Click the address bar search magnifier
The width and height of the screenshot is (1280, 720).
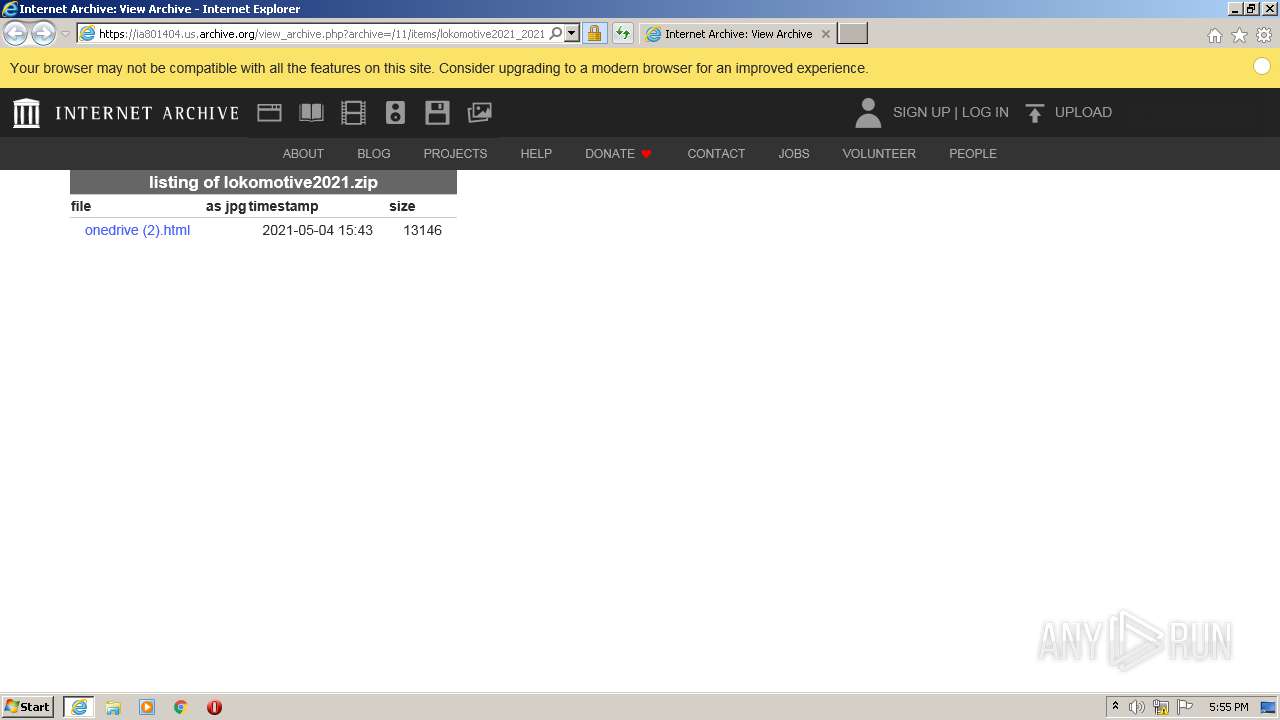click(x=556, y=34)
